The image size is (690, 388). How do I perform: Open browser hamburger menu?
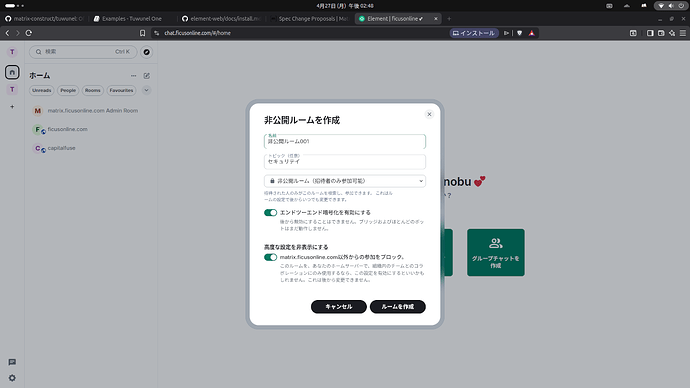683,33
